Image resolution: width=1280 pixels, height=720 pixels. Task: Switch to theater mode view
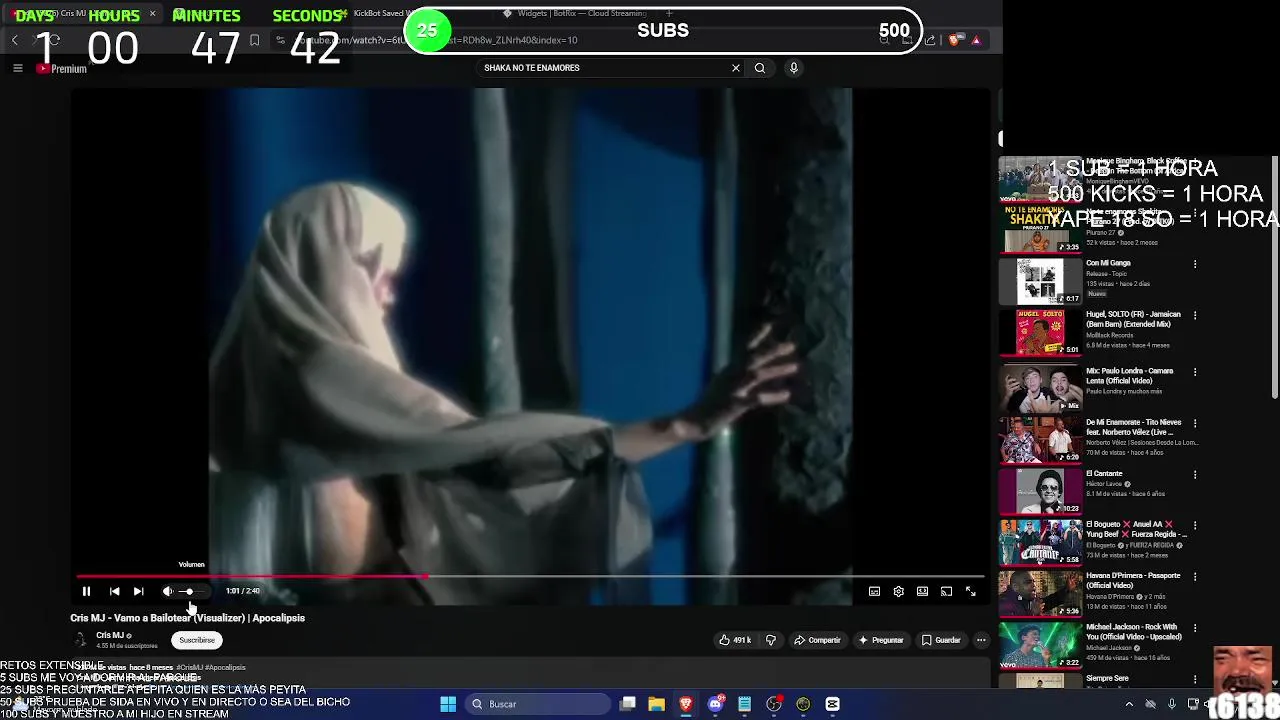(x=922, y=591)
